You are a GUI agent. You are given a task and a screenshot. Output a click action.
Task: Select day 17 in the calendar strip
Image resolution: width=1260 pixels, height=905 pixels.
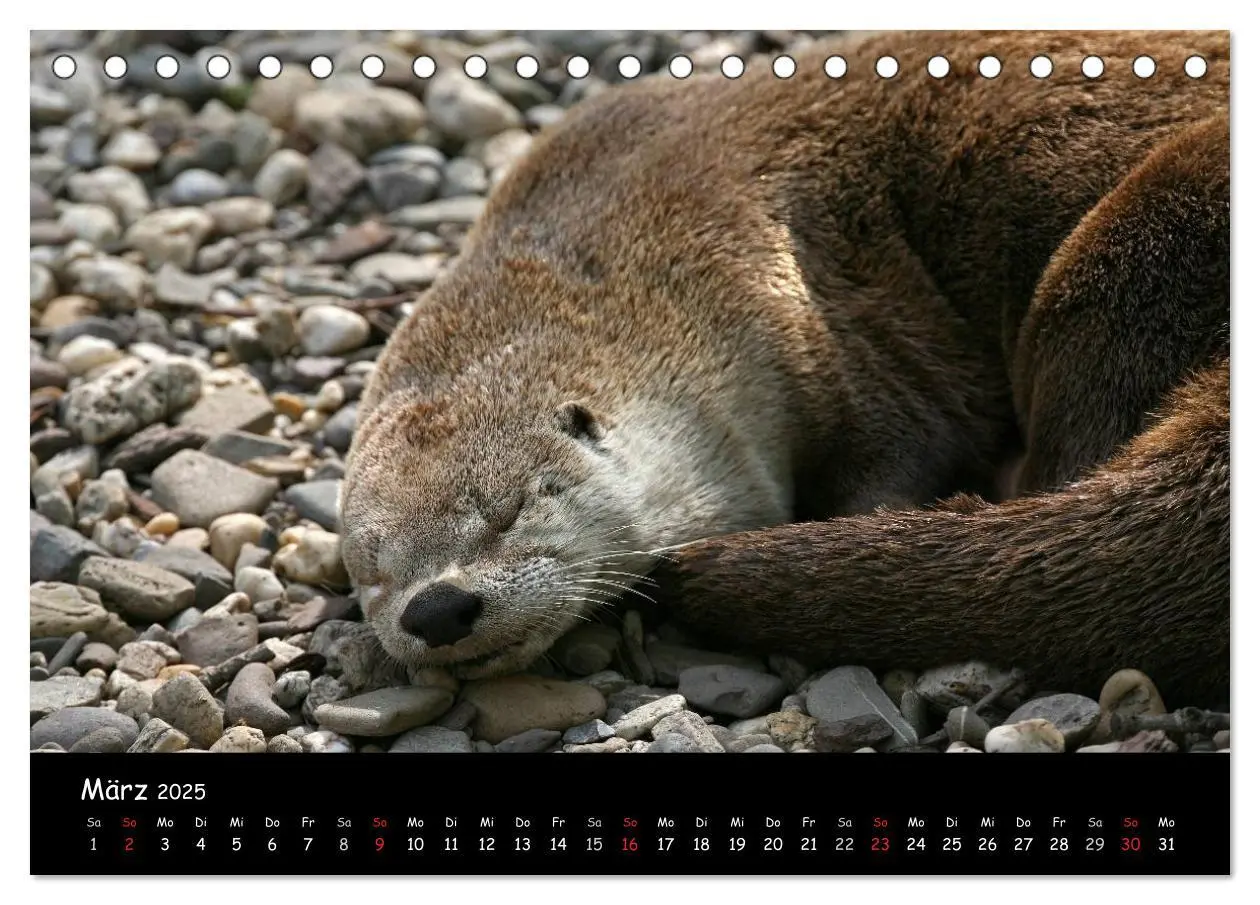click(666, 844)
